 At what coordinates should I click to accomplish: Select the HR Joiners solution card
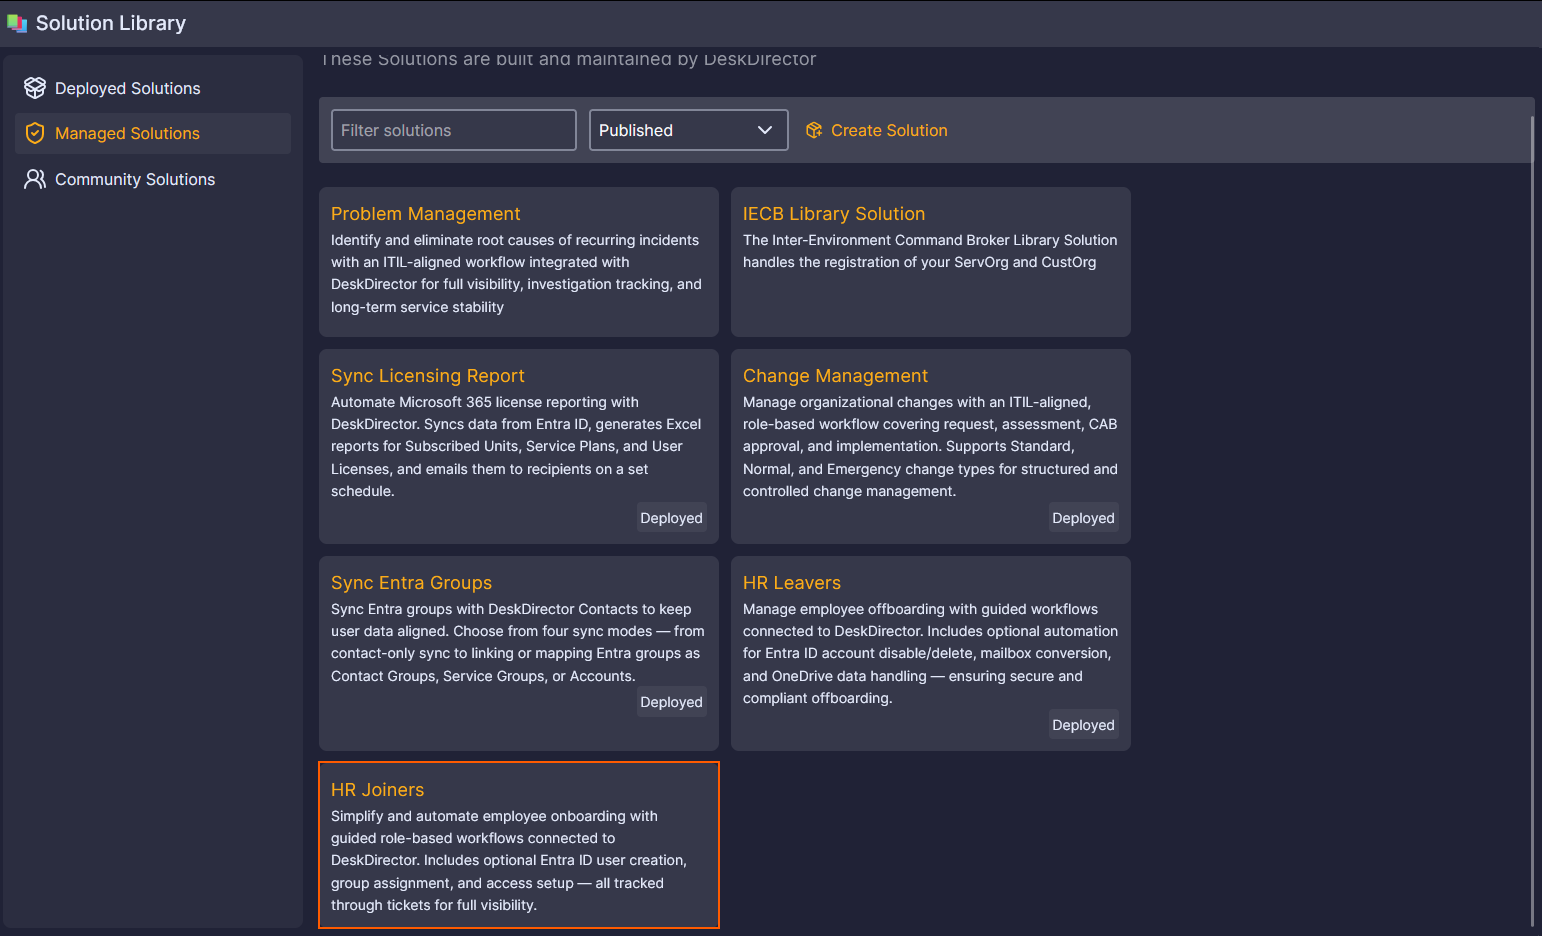518,845
